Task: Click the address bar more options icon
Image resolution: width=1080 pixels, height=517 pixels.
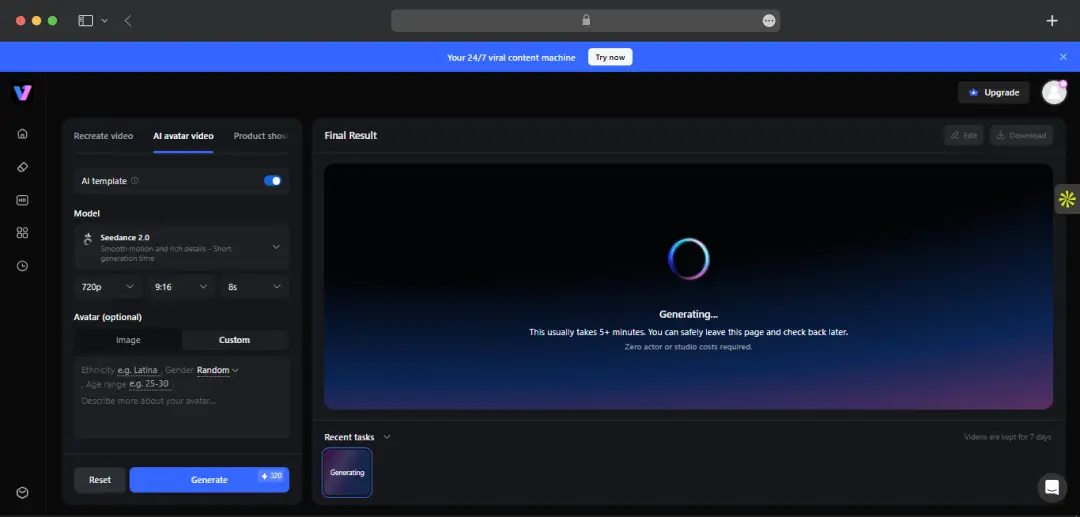Action: [x=769, y=21]
